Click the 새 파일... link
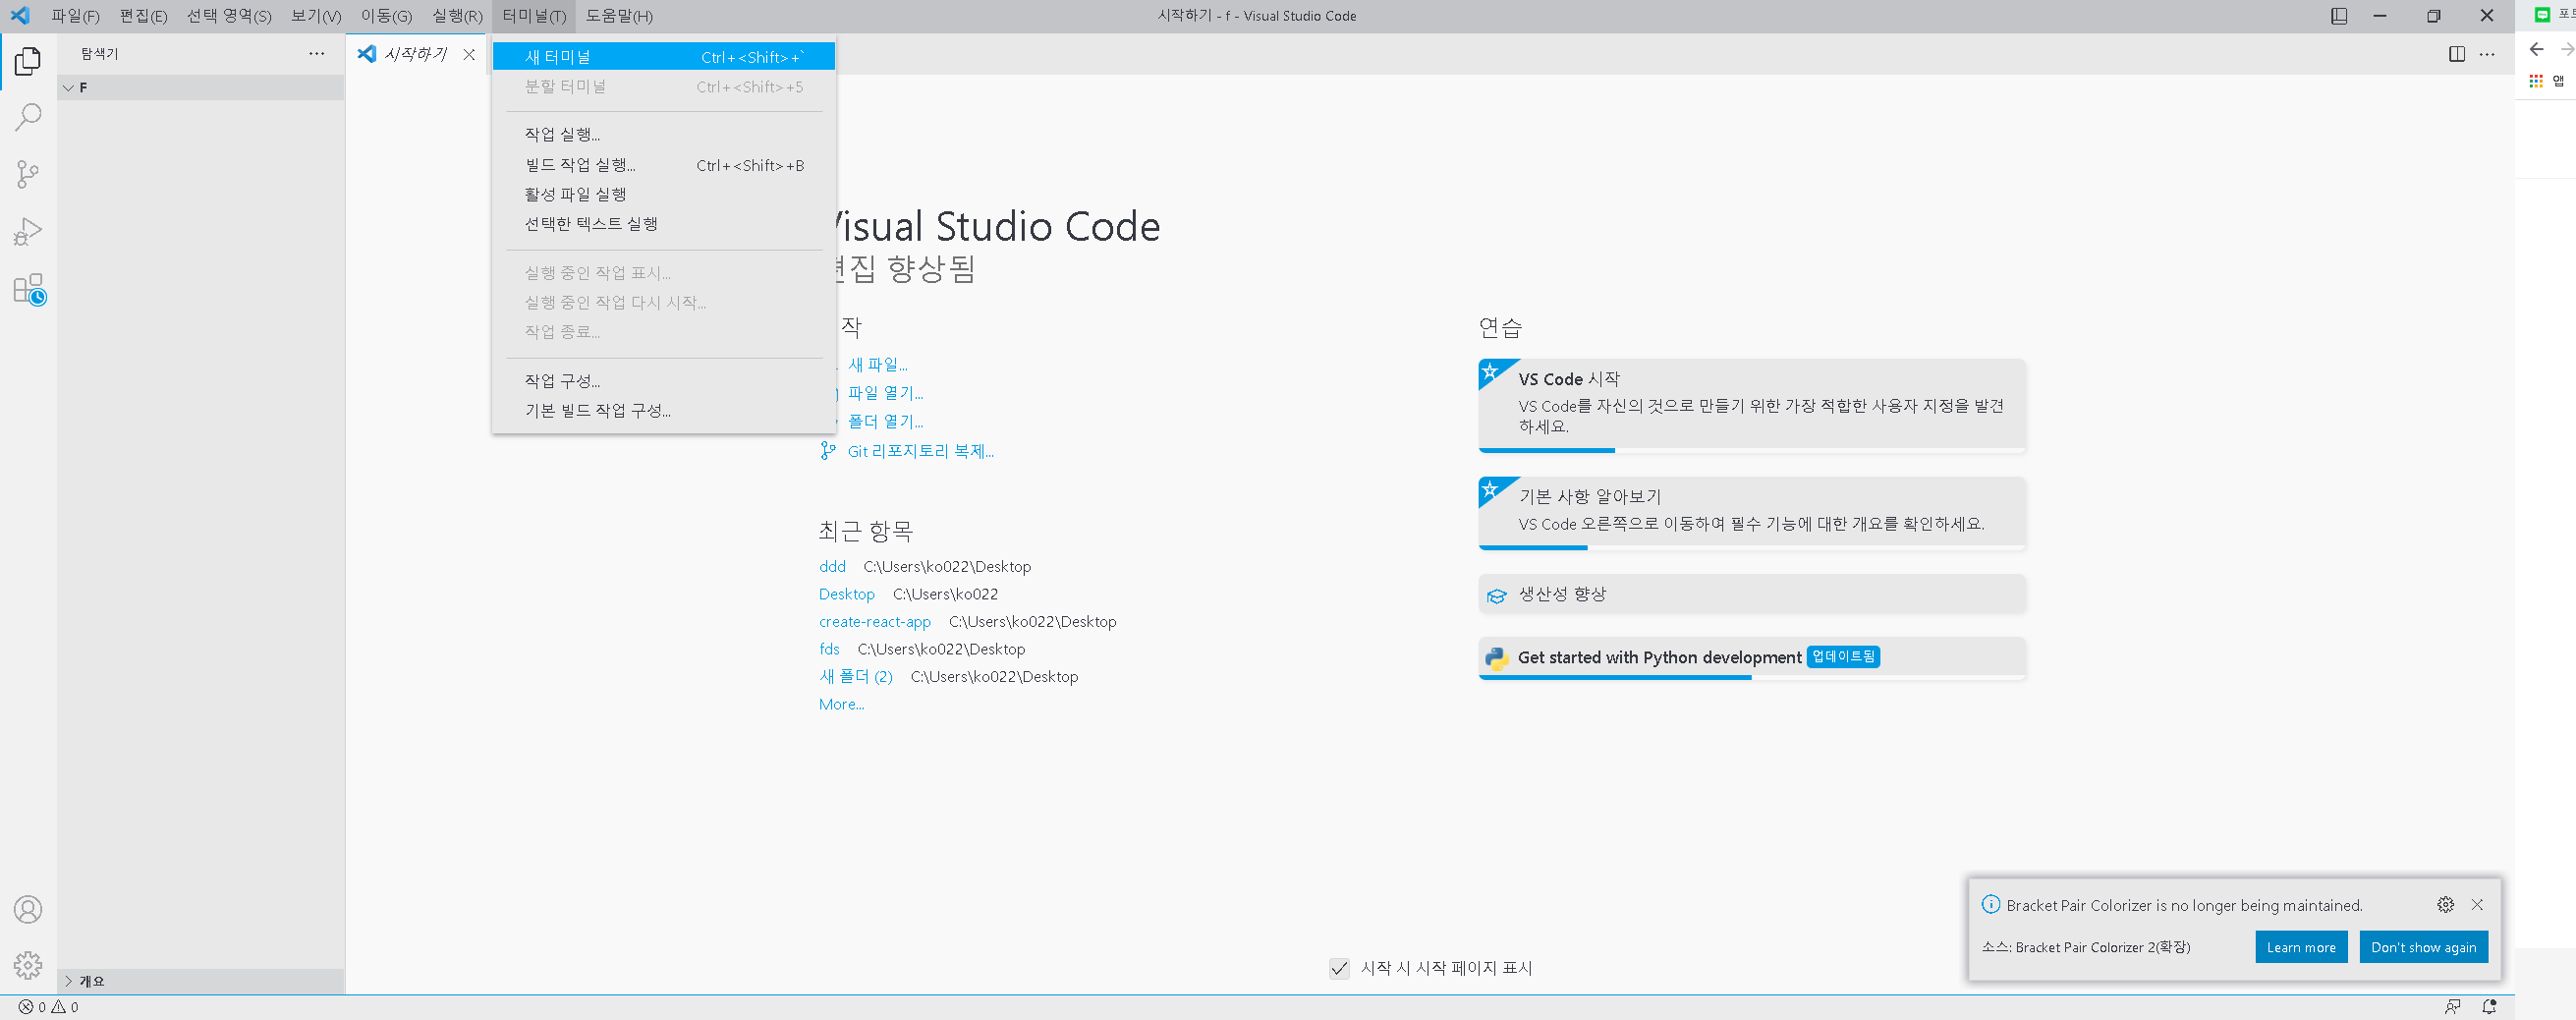Screen dimensions: 2576x1020 coord(878,364)
